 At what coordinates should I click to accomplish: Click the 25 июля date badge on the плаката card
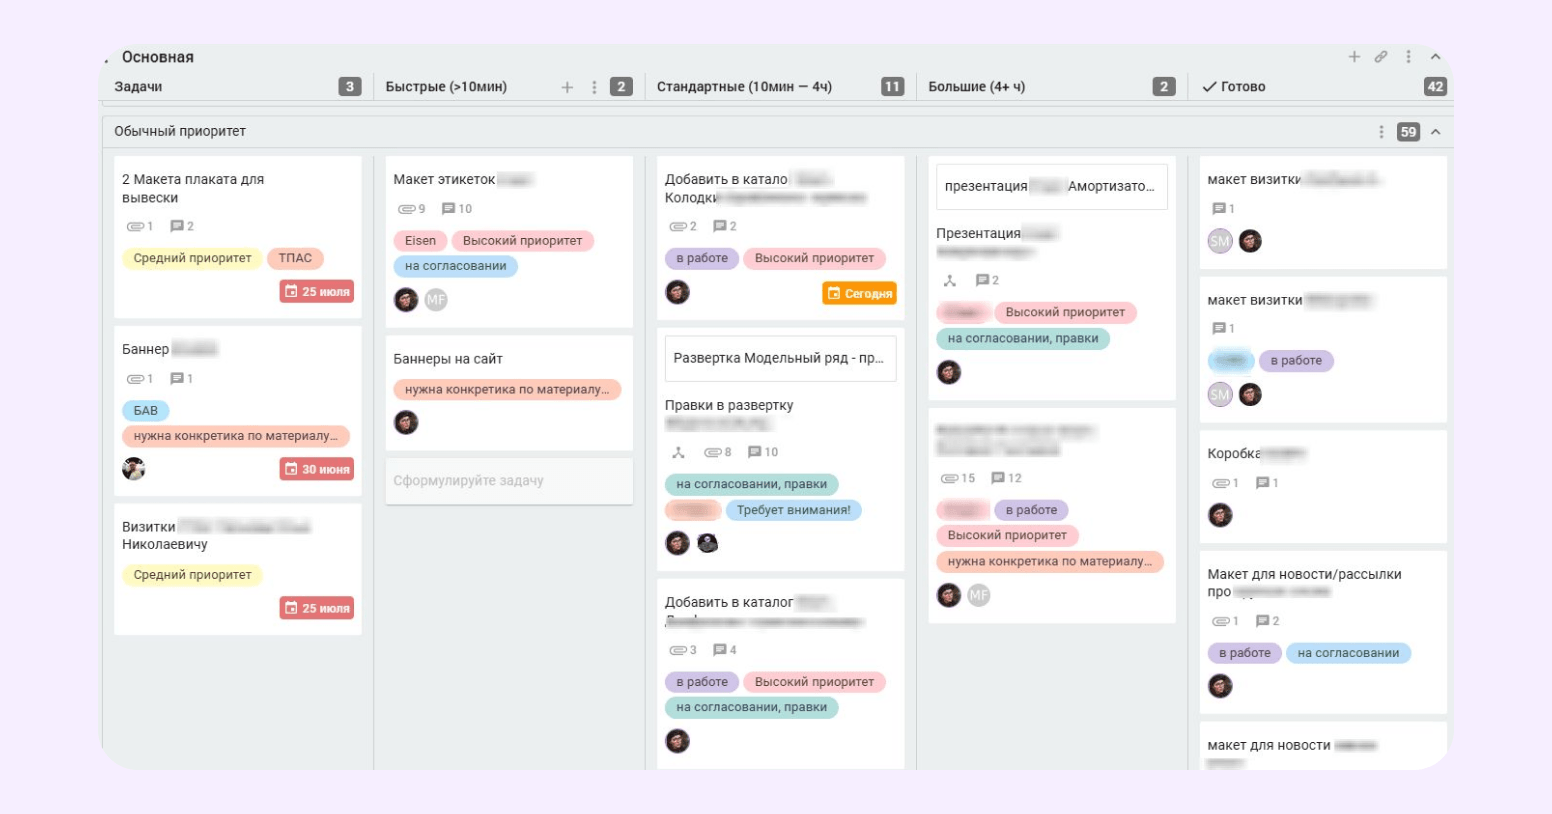317,292
